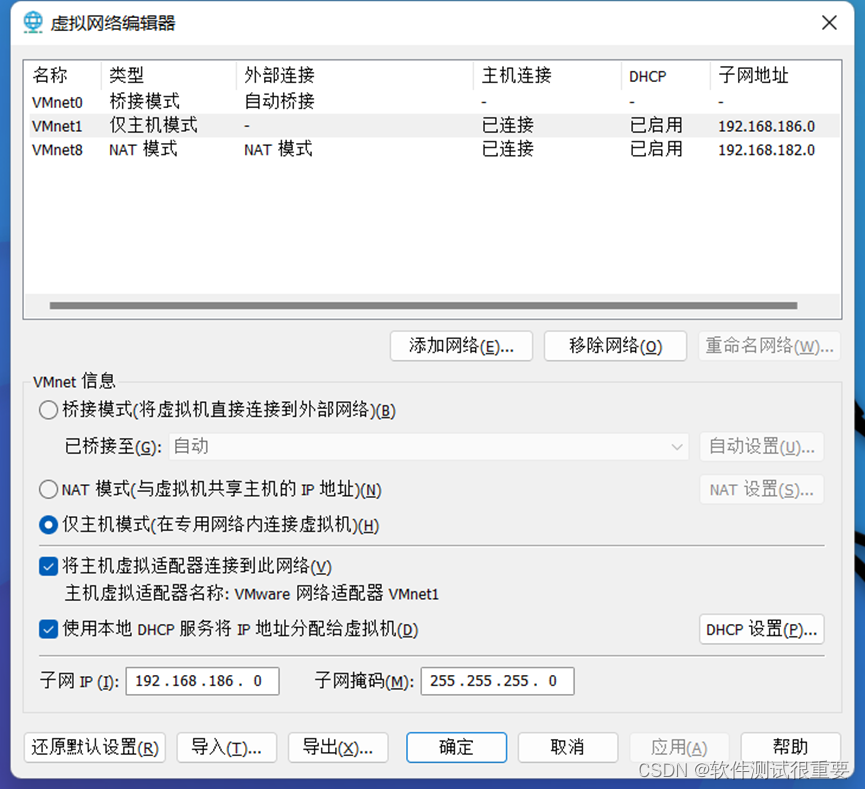Click 仅主机模式 type cell for VMnet1
Screen dimensions: 865x789
tap(153, 126)
